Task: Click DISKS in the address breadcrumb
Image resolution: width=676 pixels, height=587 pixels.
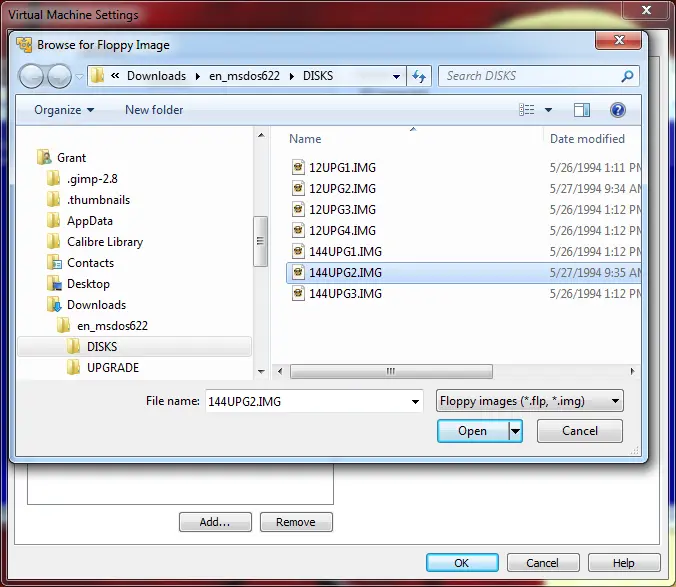Action: tap(318, 76)
